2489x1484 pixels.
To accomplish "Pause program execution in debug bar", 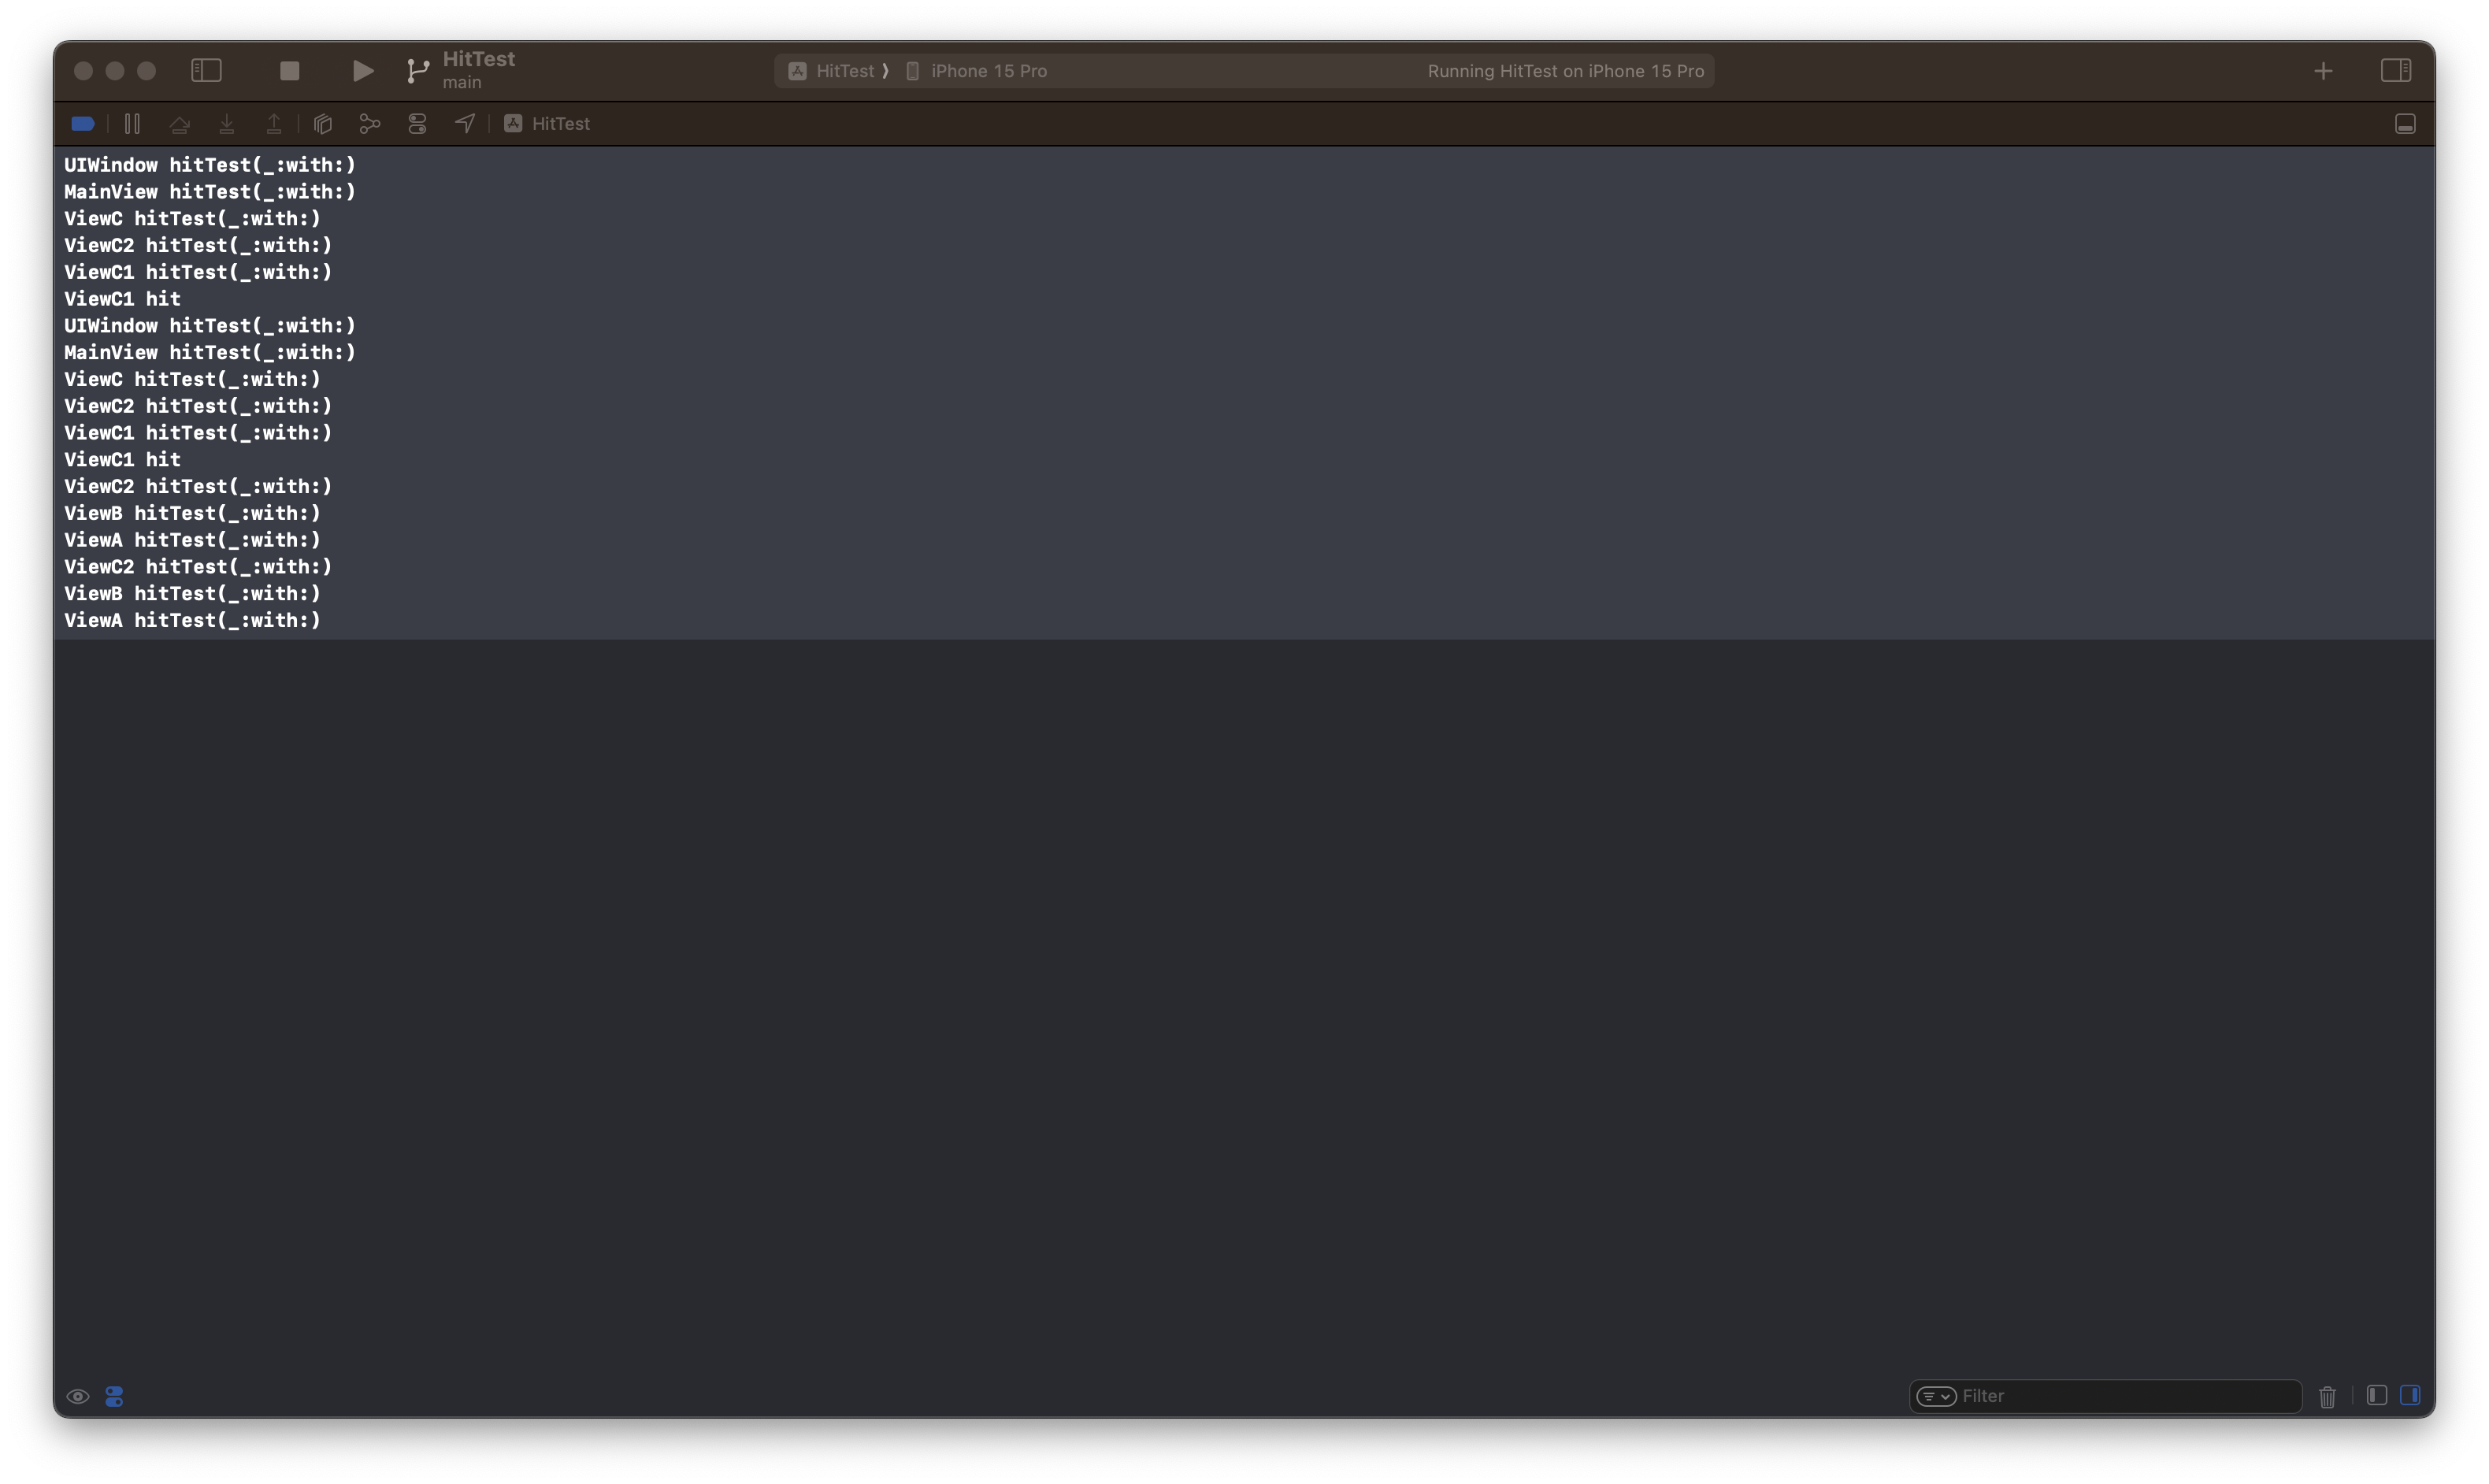I will (x=132, y=124).
